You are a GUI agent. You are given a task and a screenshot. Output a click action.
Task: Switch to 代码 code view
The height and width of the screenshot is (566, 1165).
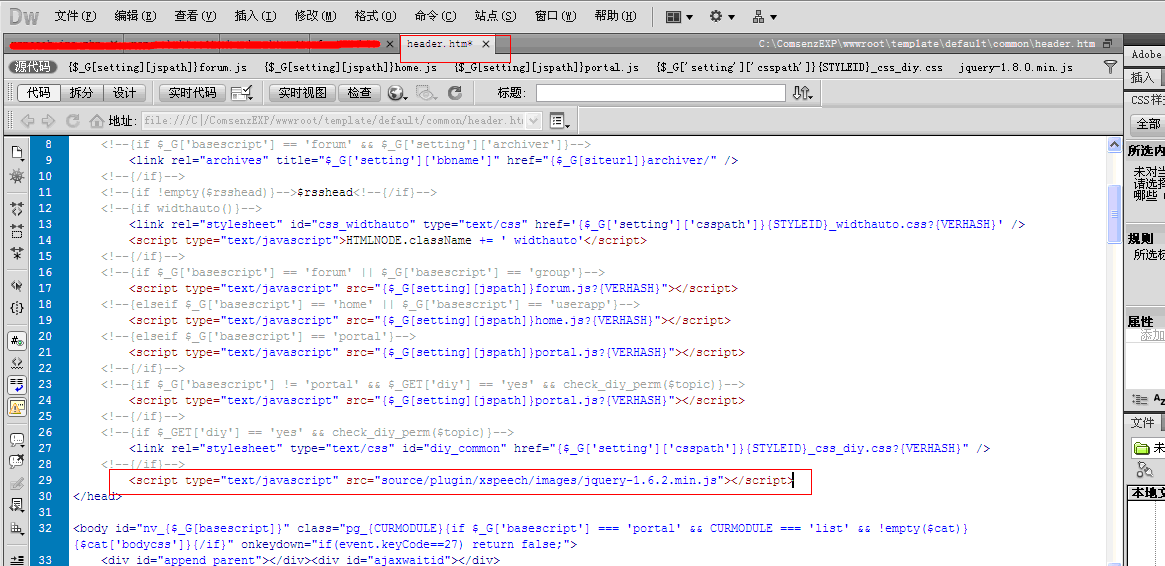(39, 93)
